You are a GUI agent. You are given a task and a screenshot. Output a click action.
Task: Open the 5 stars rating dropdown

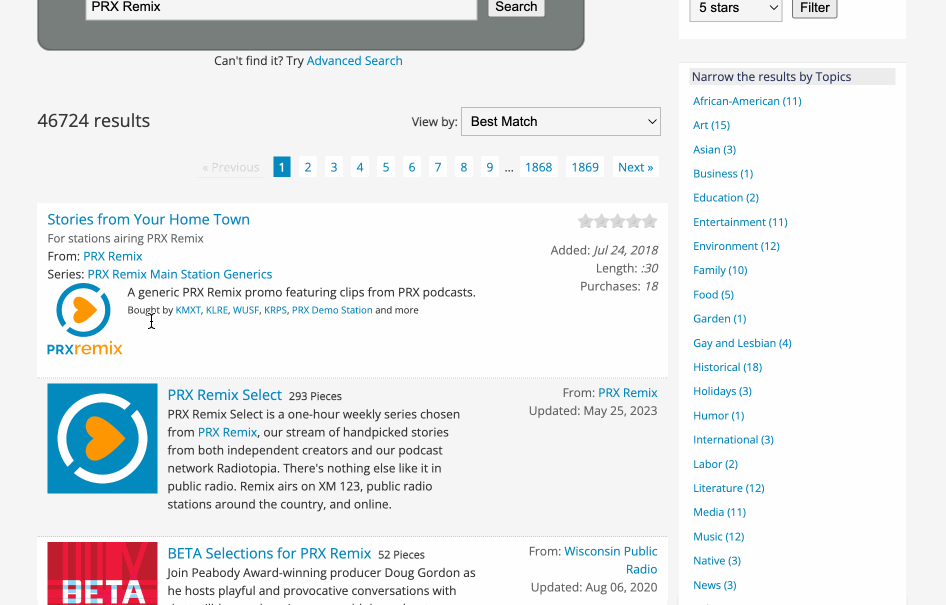click(x=735, y=8)
